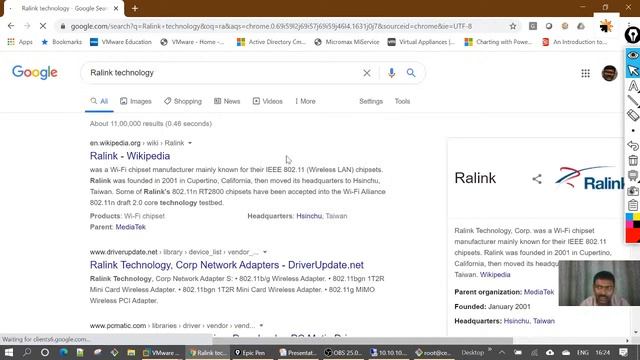Screen dimensions: 640x360
Task: Switch to the Videos tab
Action: (x=267, y=101)
